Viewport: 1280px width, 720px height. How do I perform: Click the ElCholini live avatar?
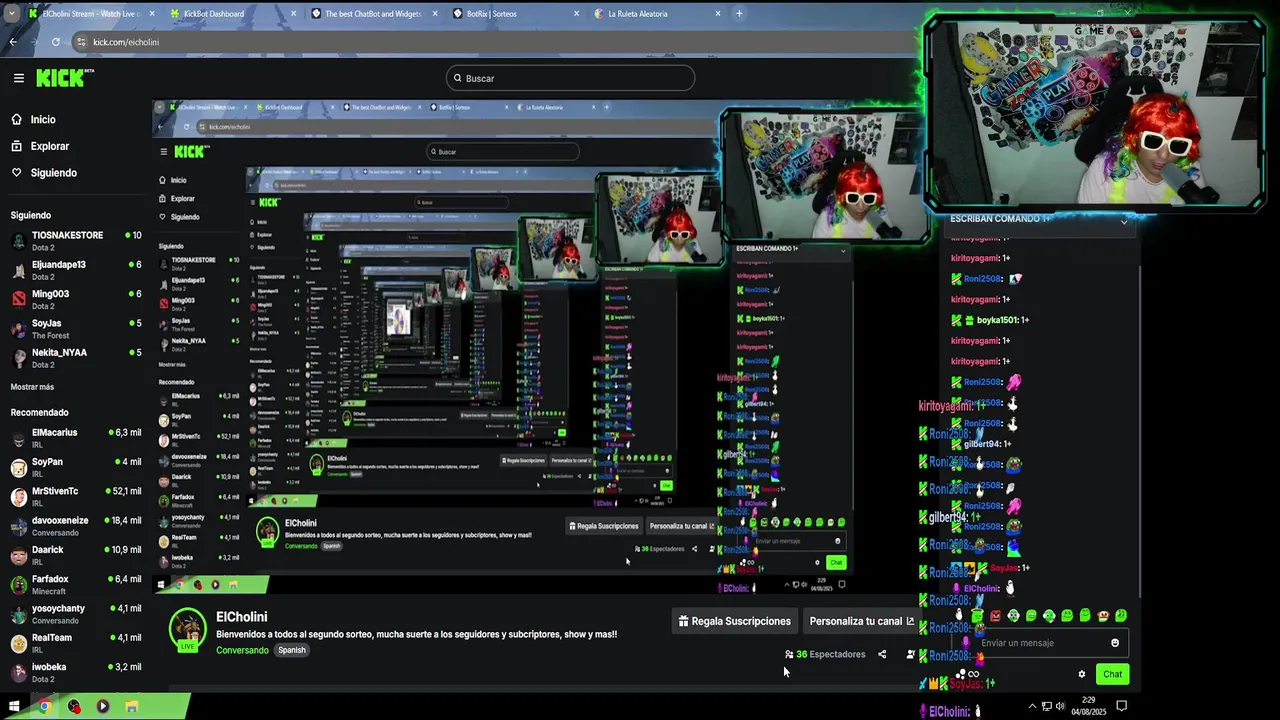click(x=187, y=630)
